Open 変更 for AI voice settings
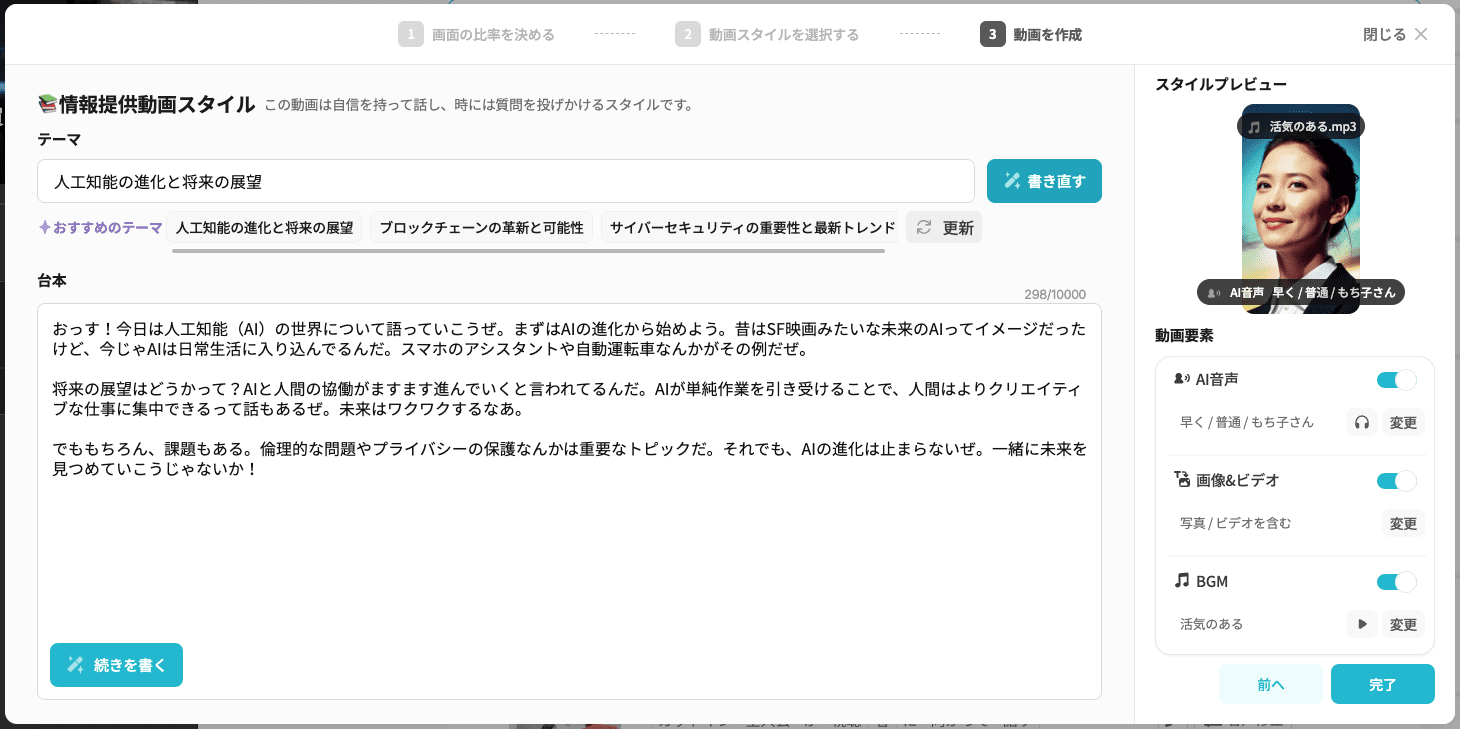 click(x=1403, y=423)
